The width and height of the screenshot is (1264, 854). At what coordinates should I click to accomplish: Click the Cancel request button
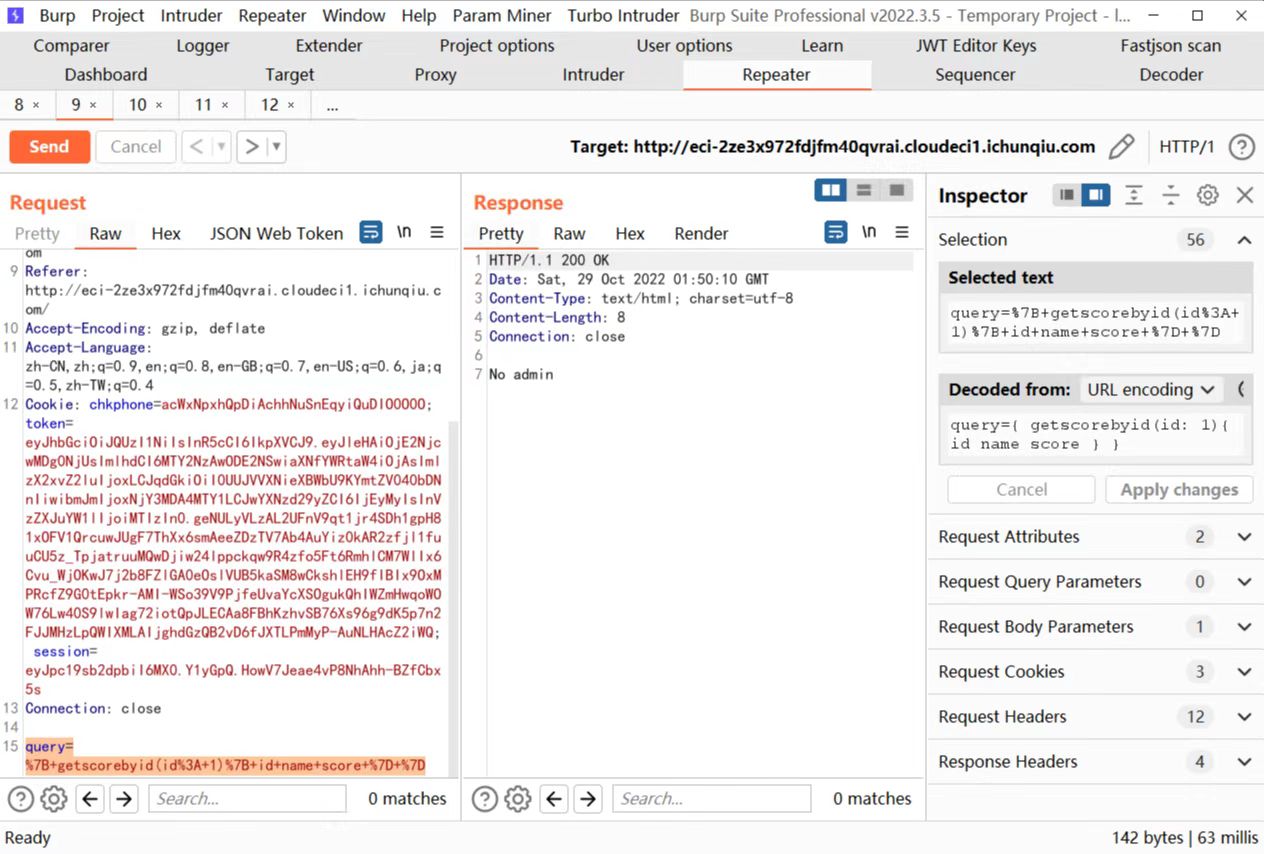click(x=136, y=147)
